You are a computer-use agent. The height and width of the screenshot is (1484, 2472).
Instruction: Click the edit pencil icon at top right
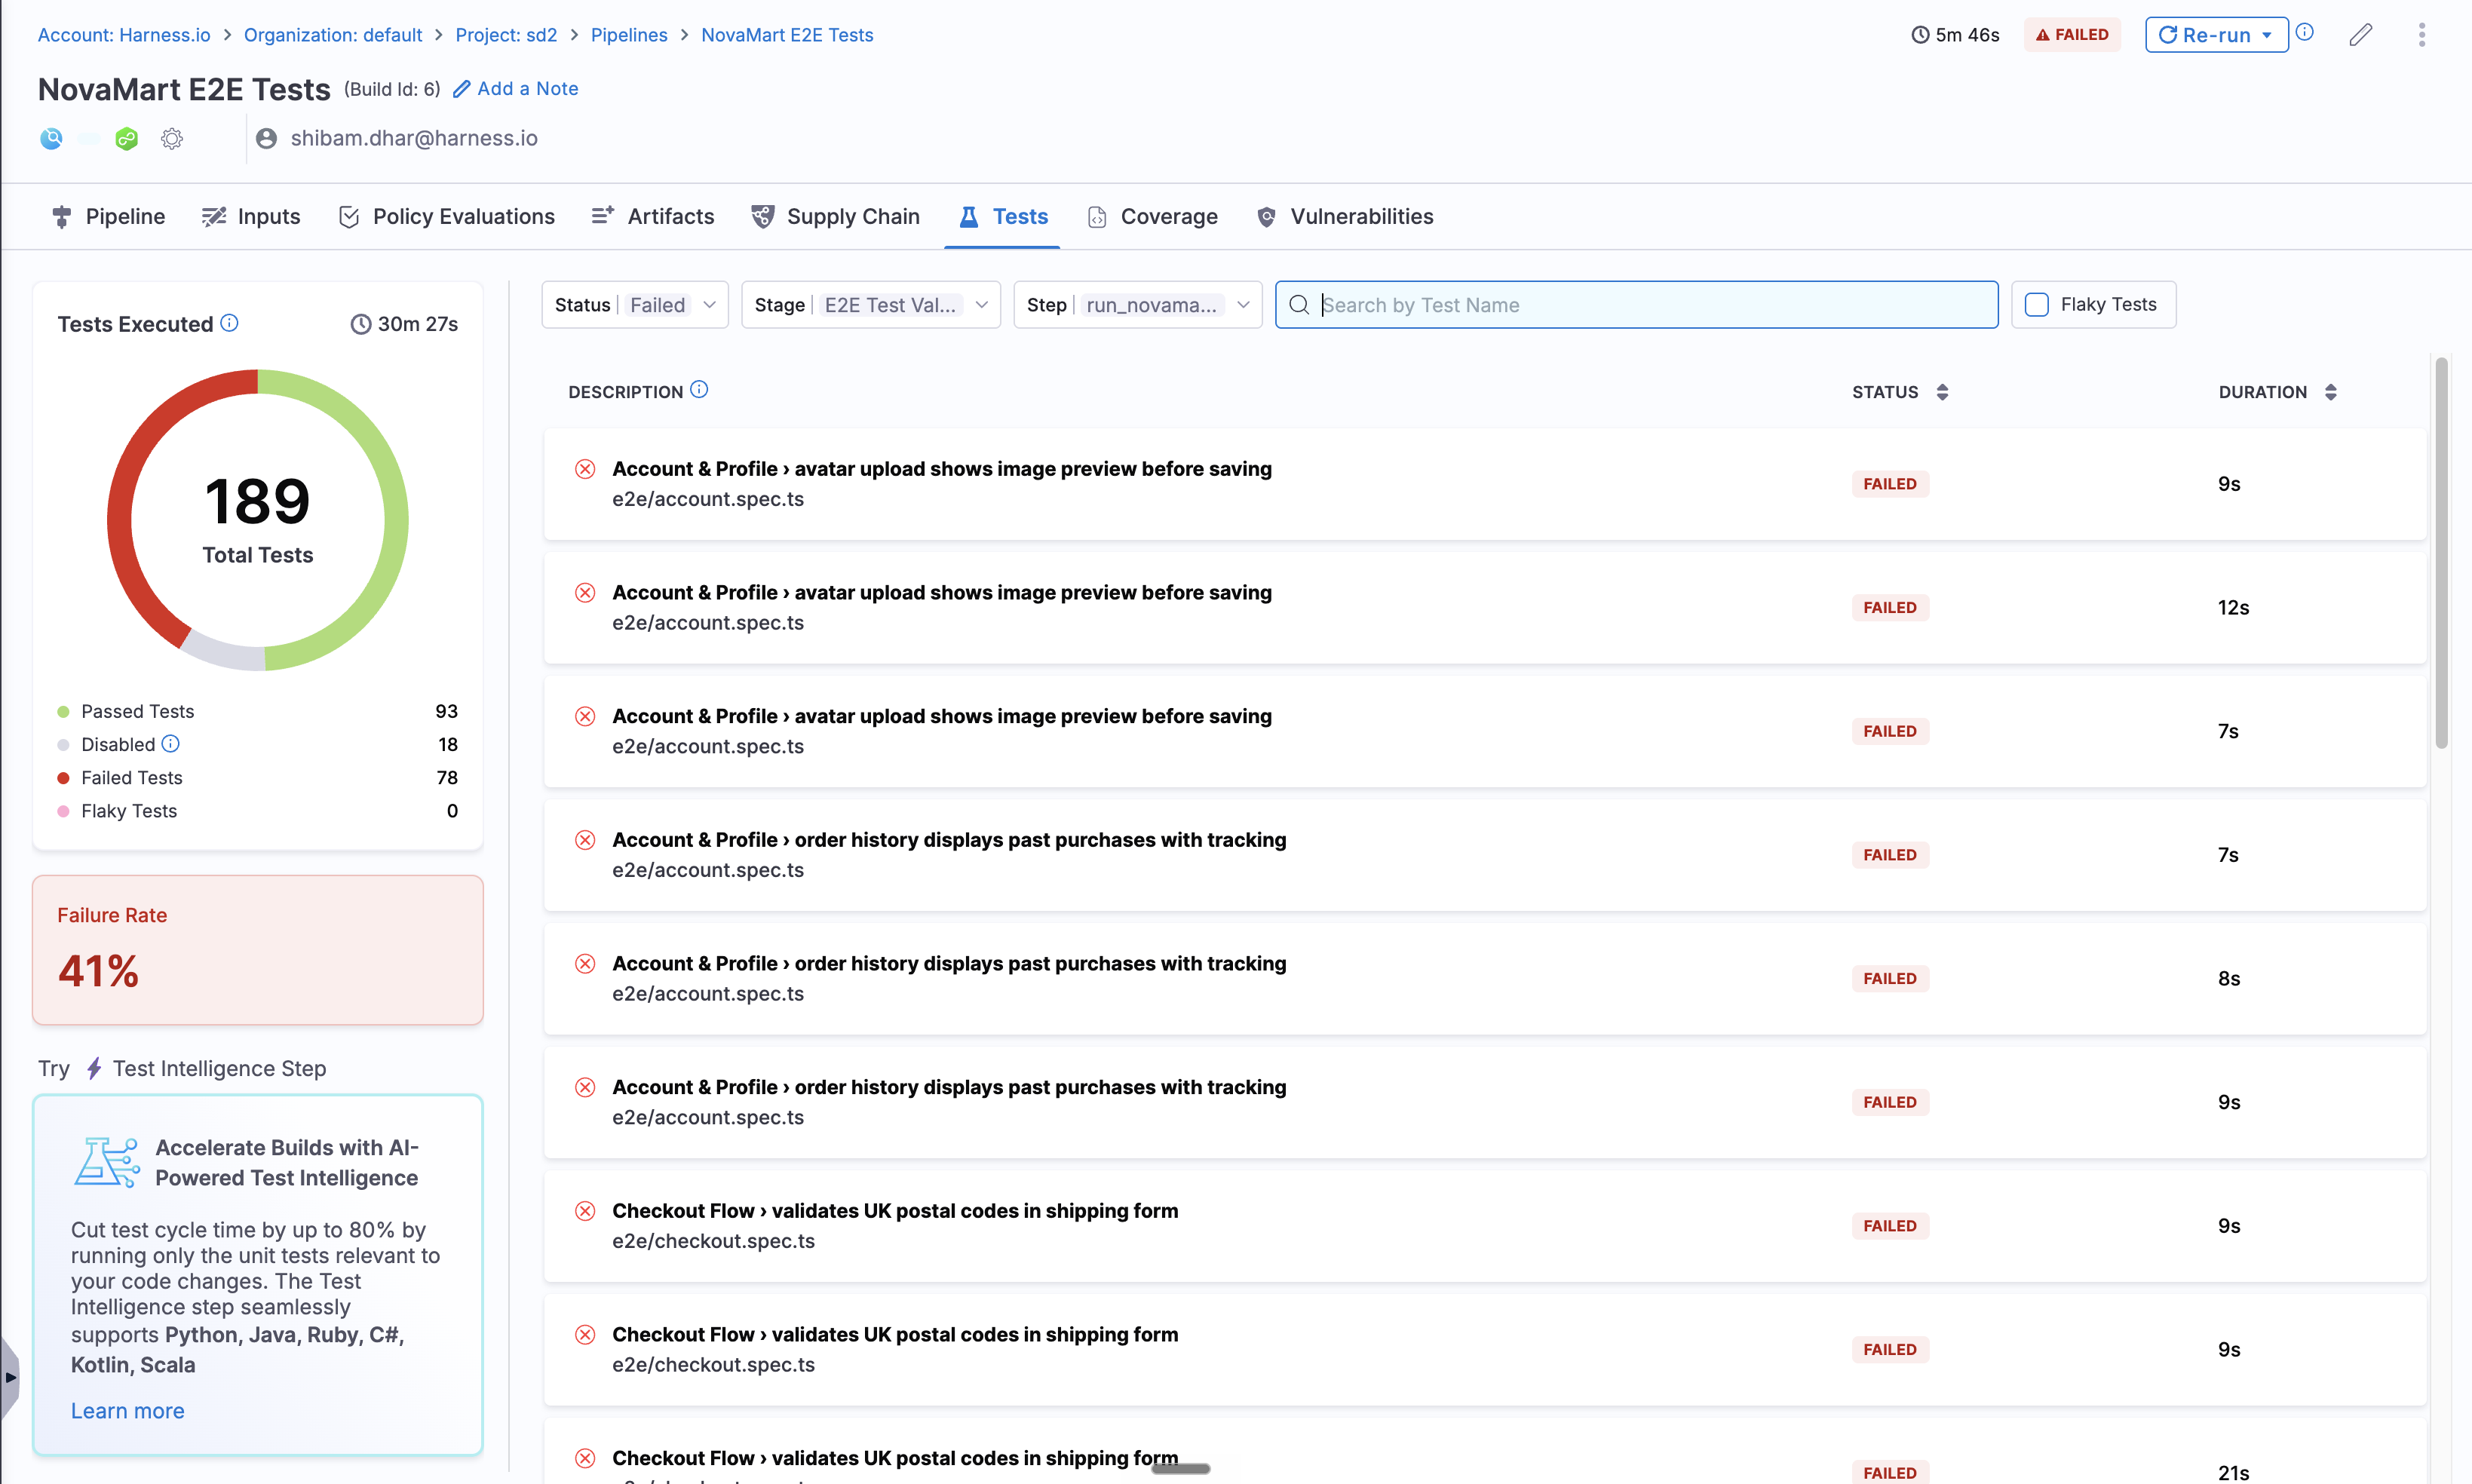(x=2360, y=35)
